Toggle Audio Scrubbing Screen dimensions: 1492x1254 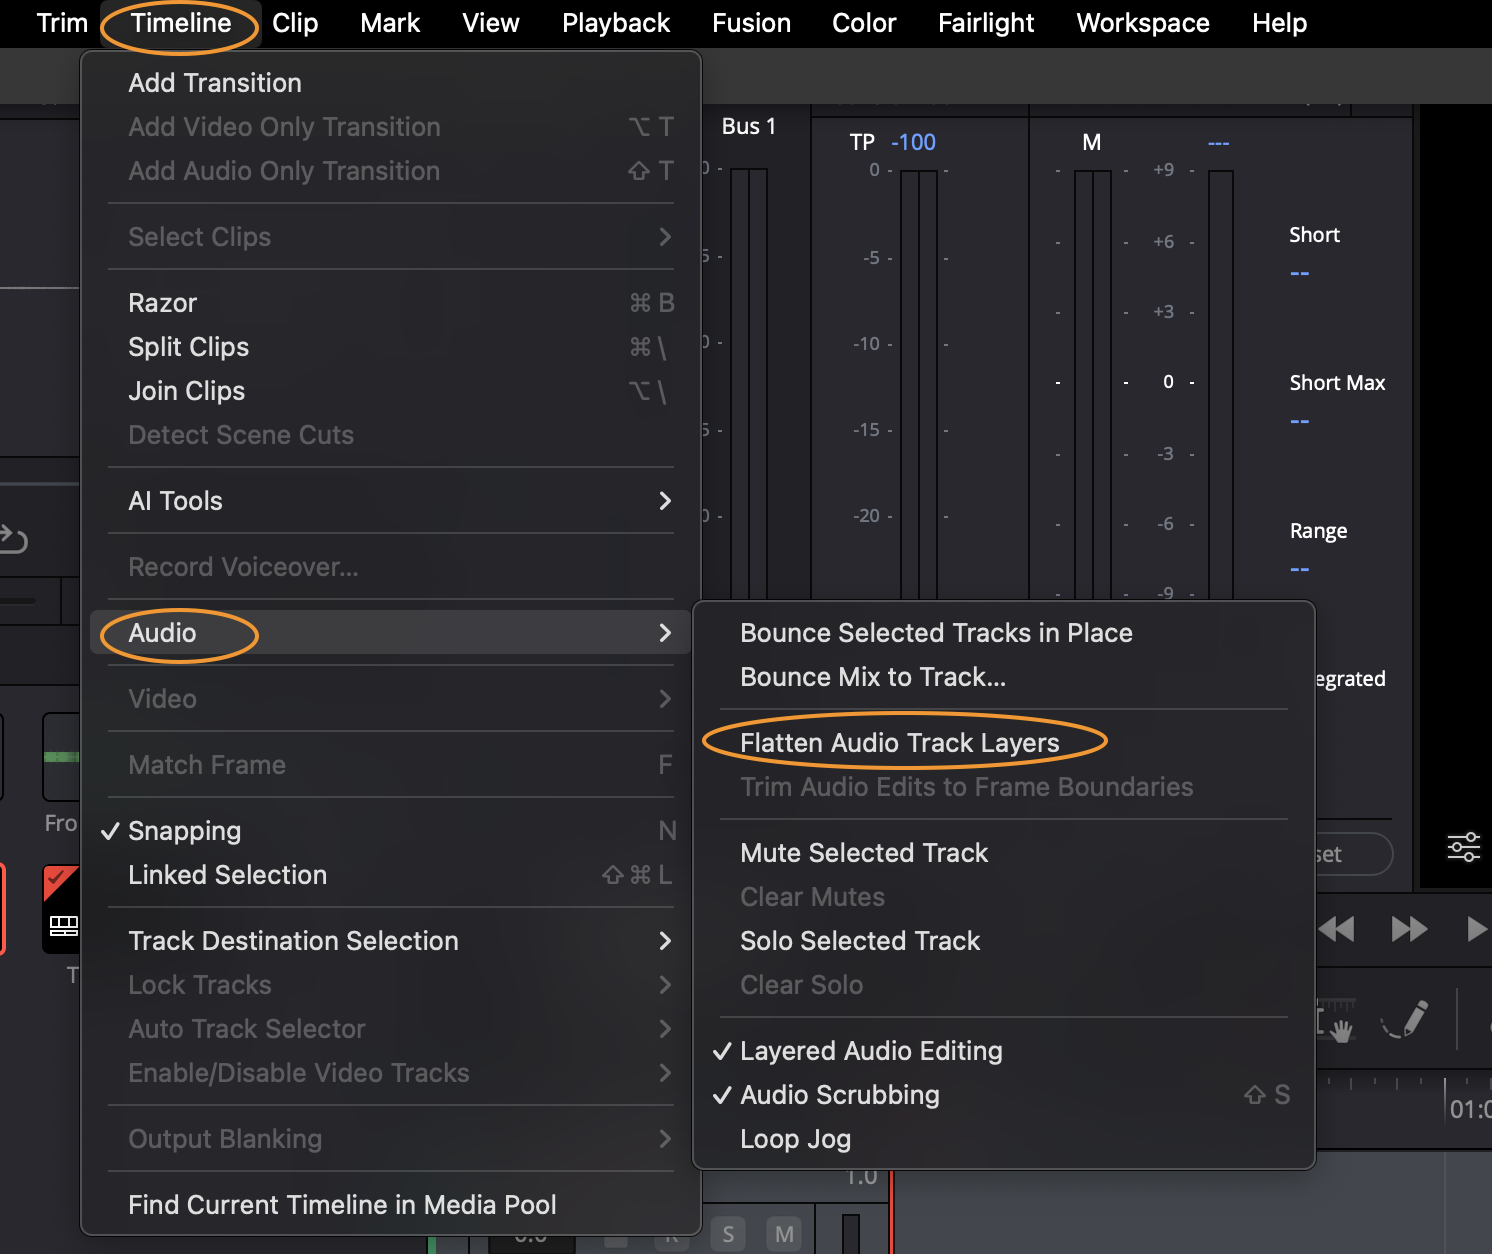click(1004, 1095)
